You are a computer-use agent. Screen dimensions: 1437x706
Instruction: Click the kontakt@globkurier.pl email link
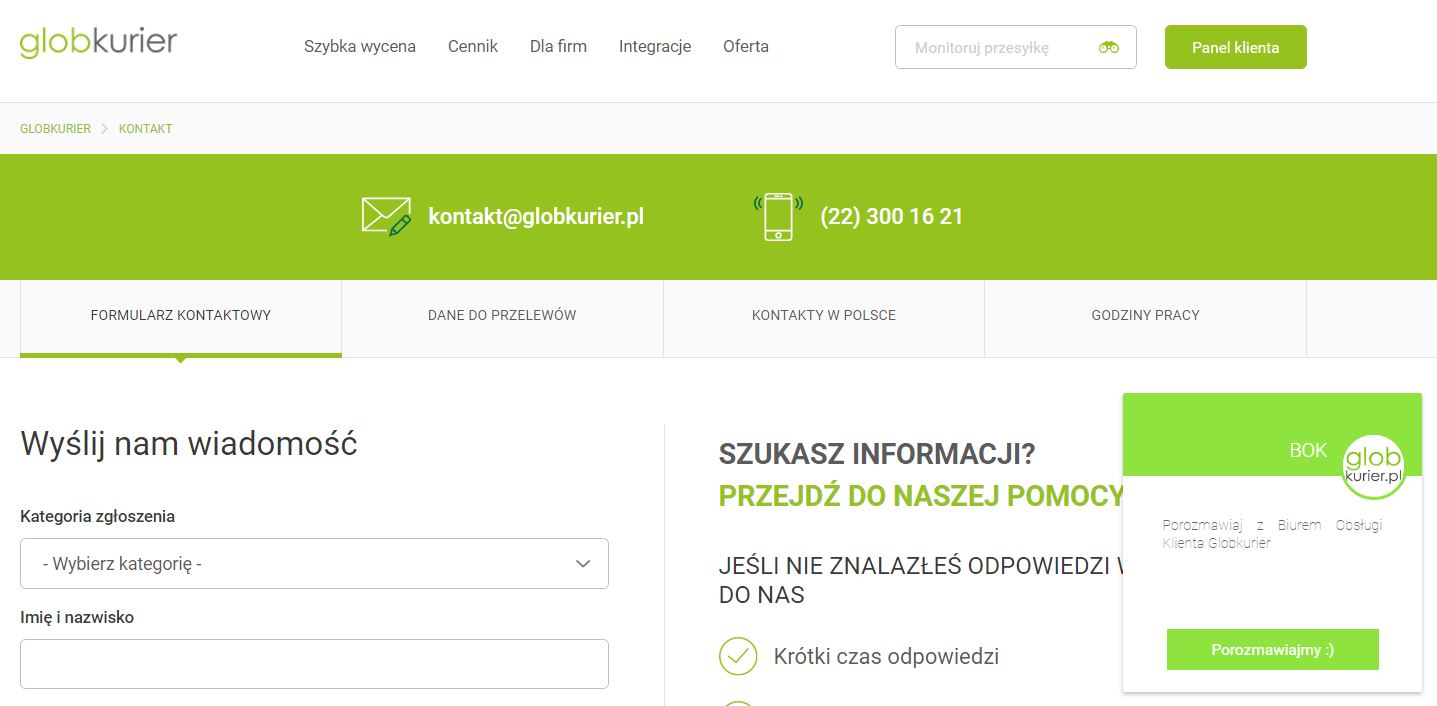pyautogui.click(x=536, y=216)
